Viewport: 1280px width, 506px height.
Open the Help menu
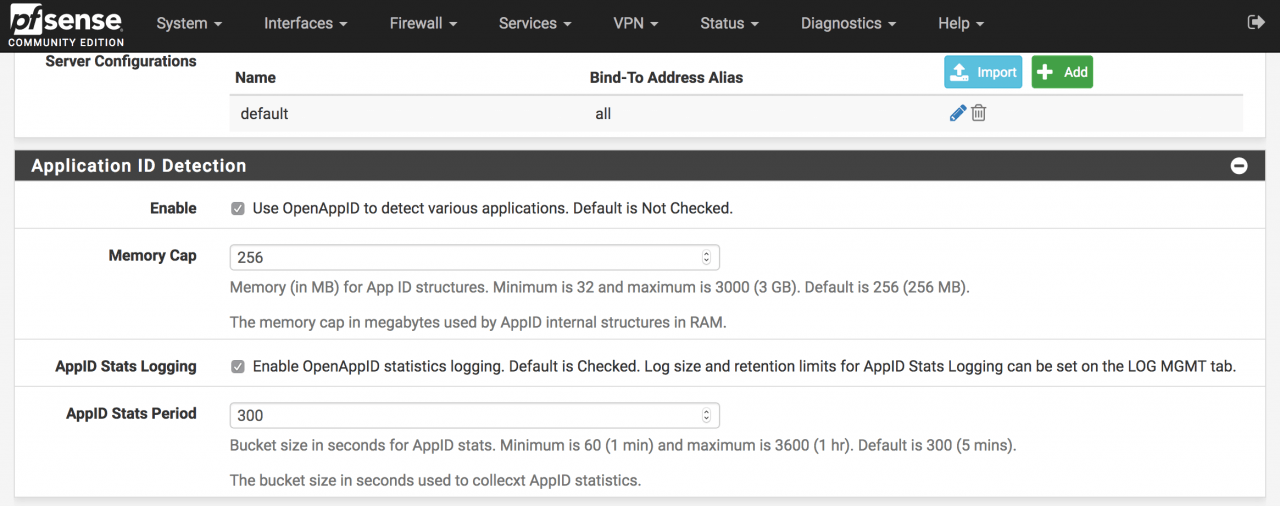coord(961,23)
